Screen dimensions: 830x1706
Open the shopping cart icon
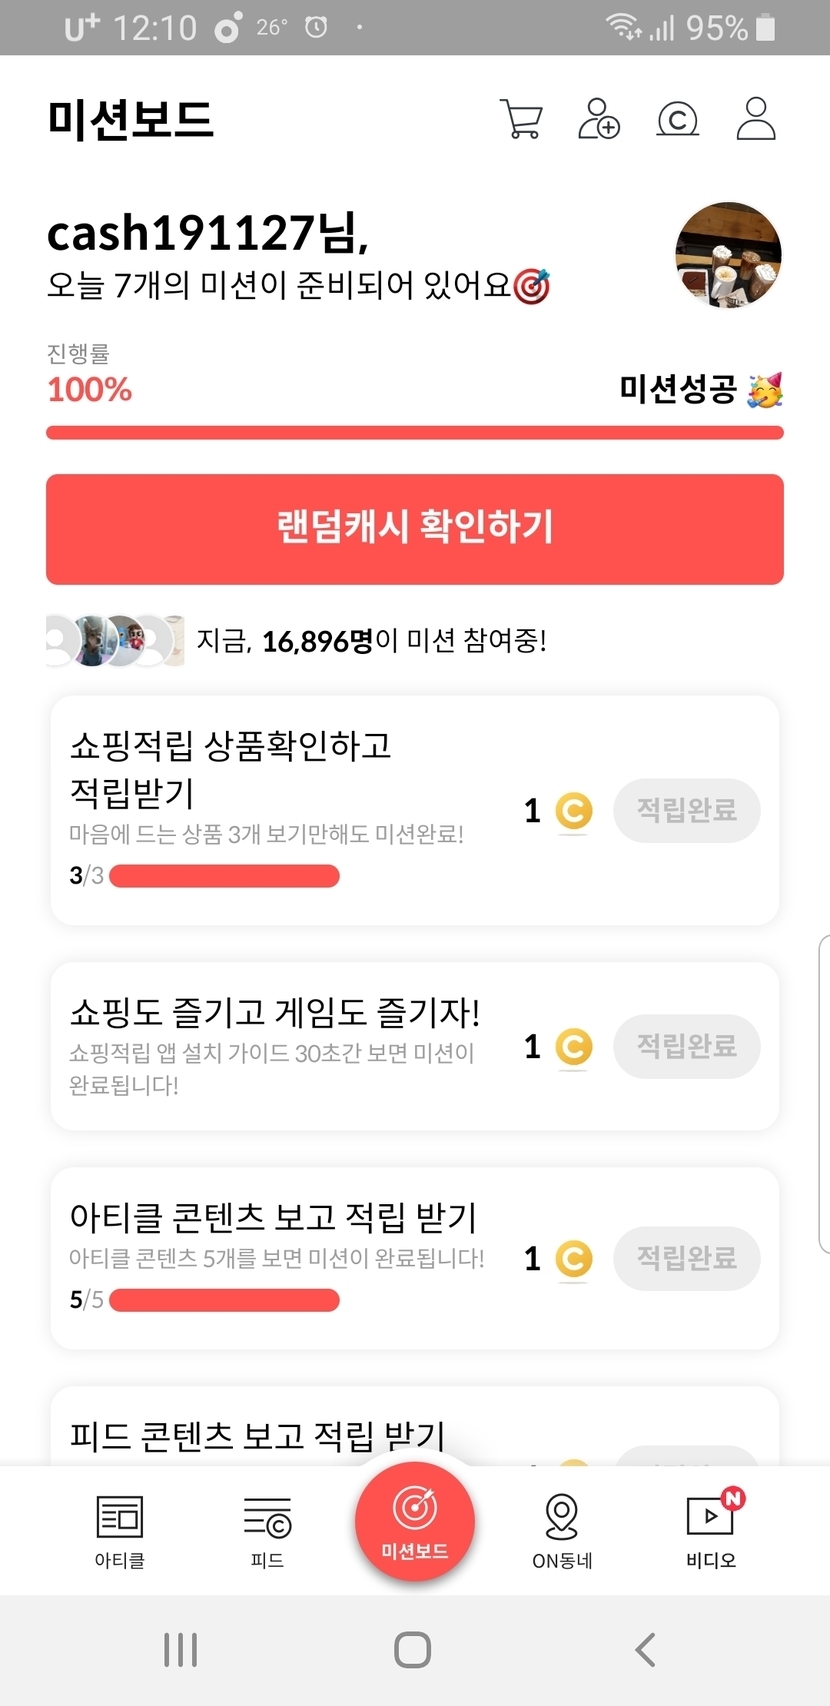tap(521, 119)
